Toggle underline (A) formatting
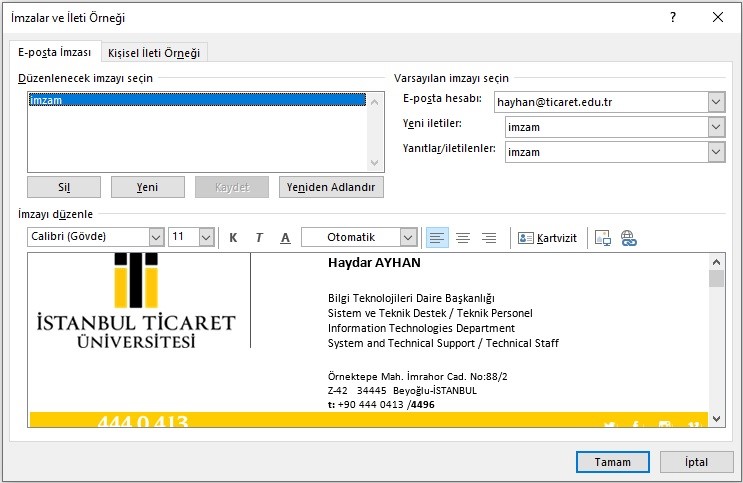This screenshot has height=483, width=743. [x=285, y=237]
